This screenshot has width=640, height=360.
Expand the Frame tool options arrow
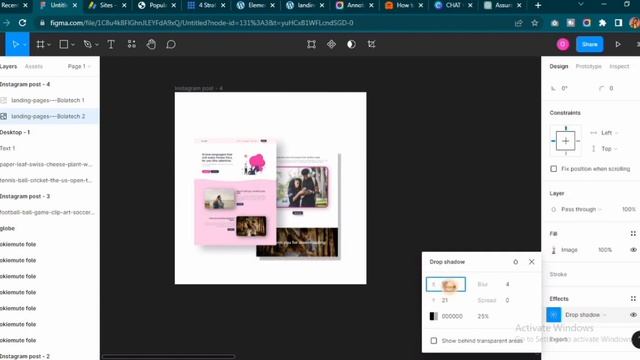pos(49,44)
